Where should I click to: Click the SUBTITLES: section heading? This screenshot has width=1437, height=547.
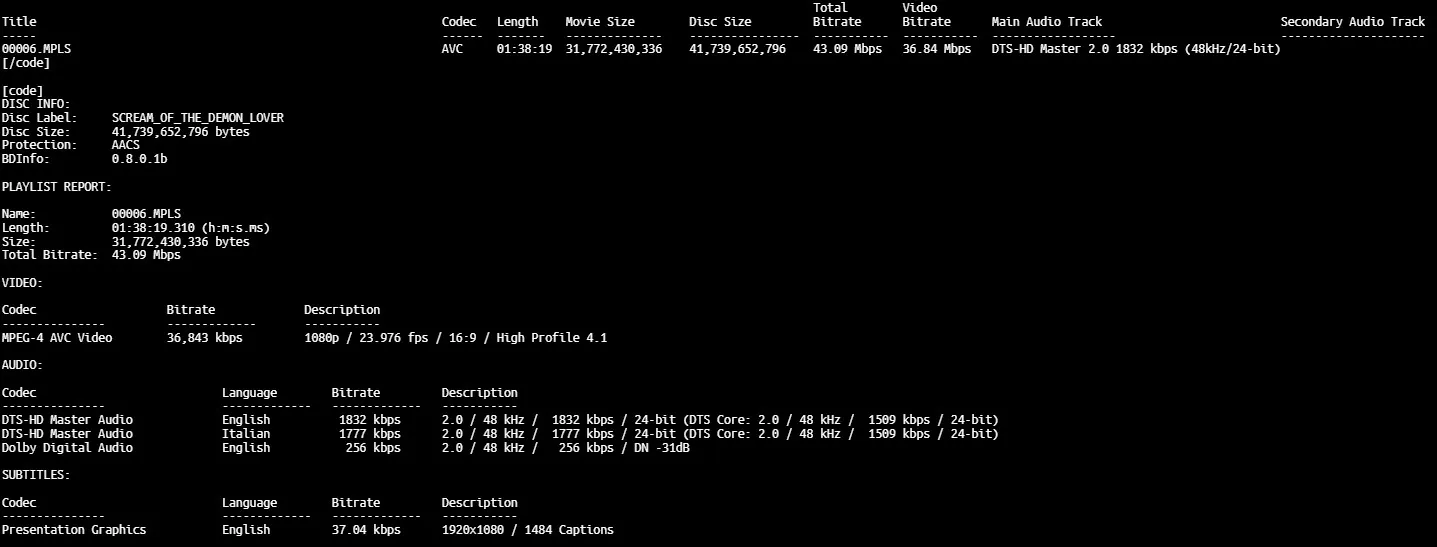coord(36,475)
